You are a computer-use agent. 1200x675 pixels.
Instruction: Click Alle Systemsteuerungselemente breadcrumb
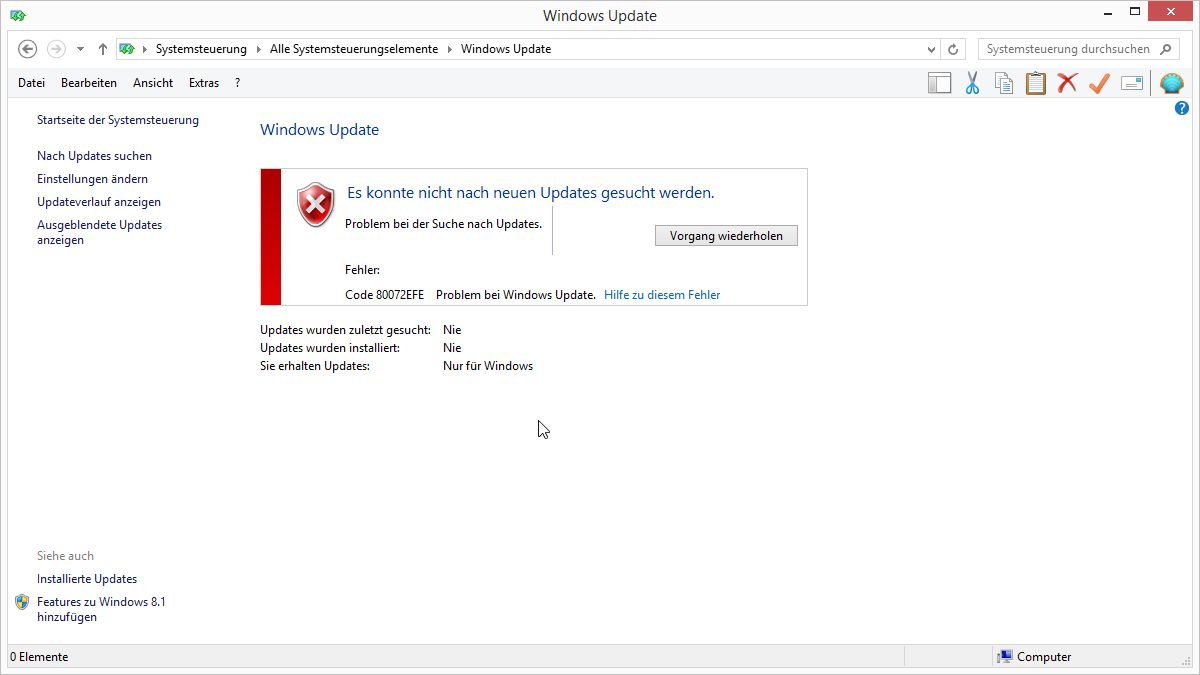(354, 49)
